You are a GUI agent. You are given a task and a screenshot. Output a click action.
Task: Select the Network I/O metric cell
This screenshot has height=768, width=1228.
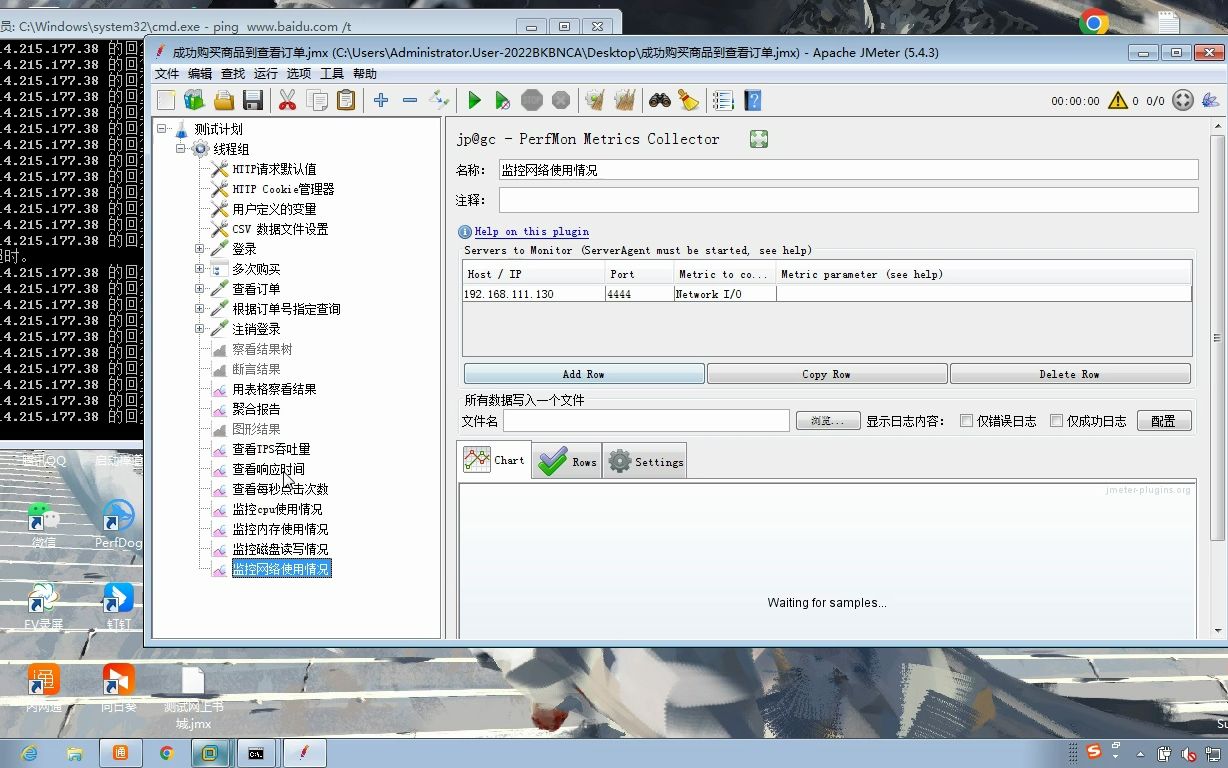click(x=725, y=294)
